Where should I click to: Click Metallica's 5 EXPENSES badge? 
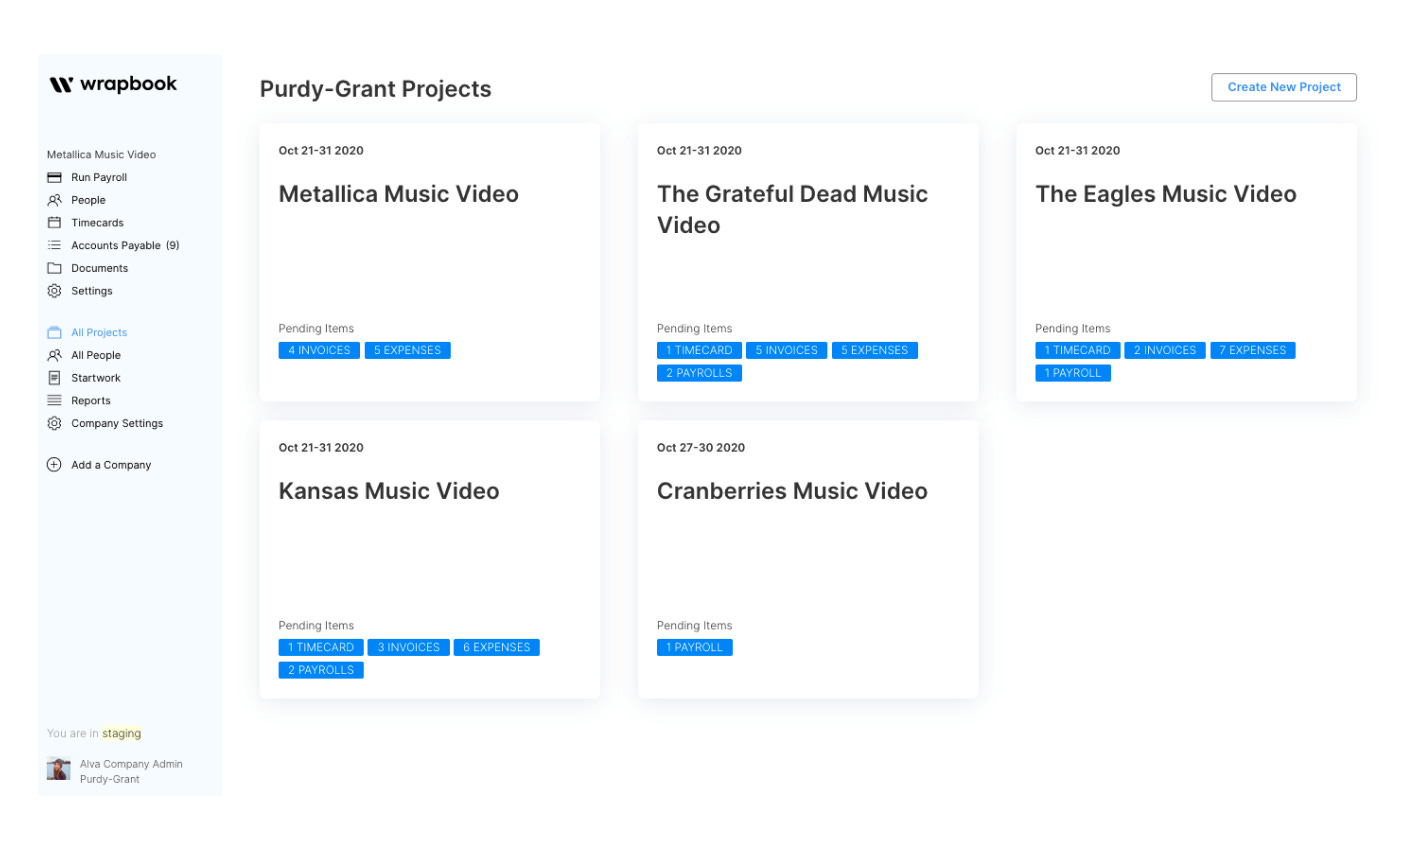click(x=407, y=350)
